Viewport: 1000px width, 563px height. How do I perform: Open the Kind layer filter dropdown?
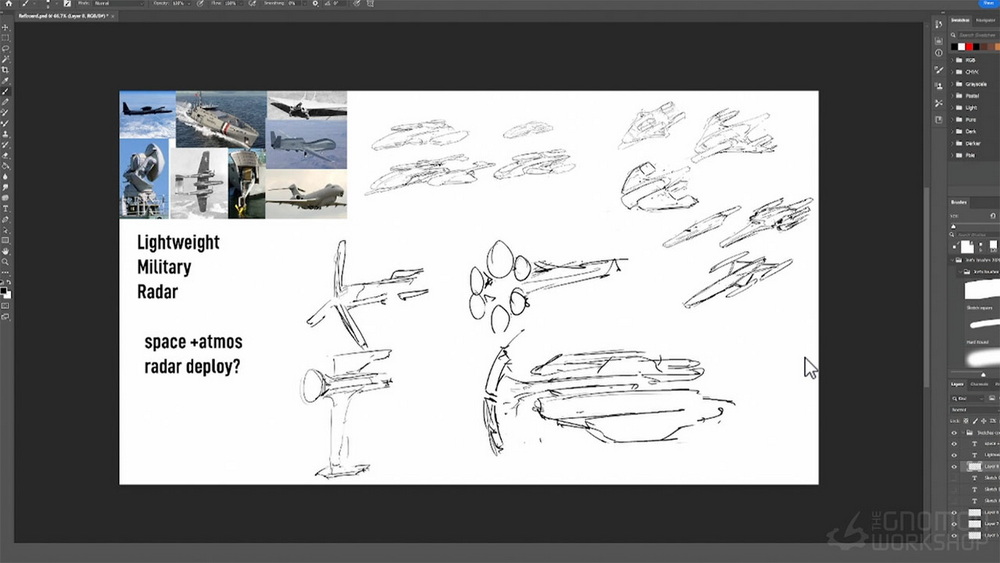pos(967,398)
